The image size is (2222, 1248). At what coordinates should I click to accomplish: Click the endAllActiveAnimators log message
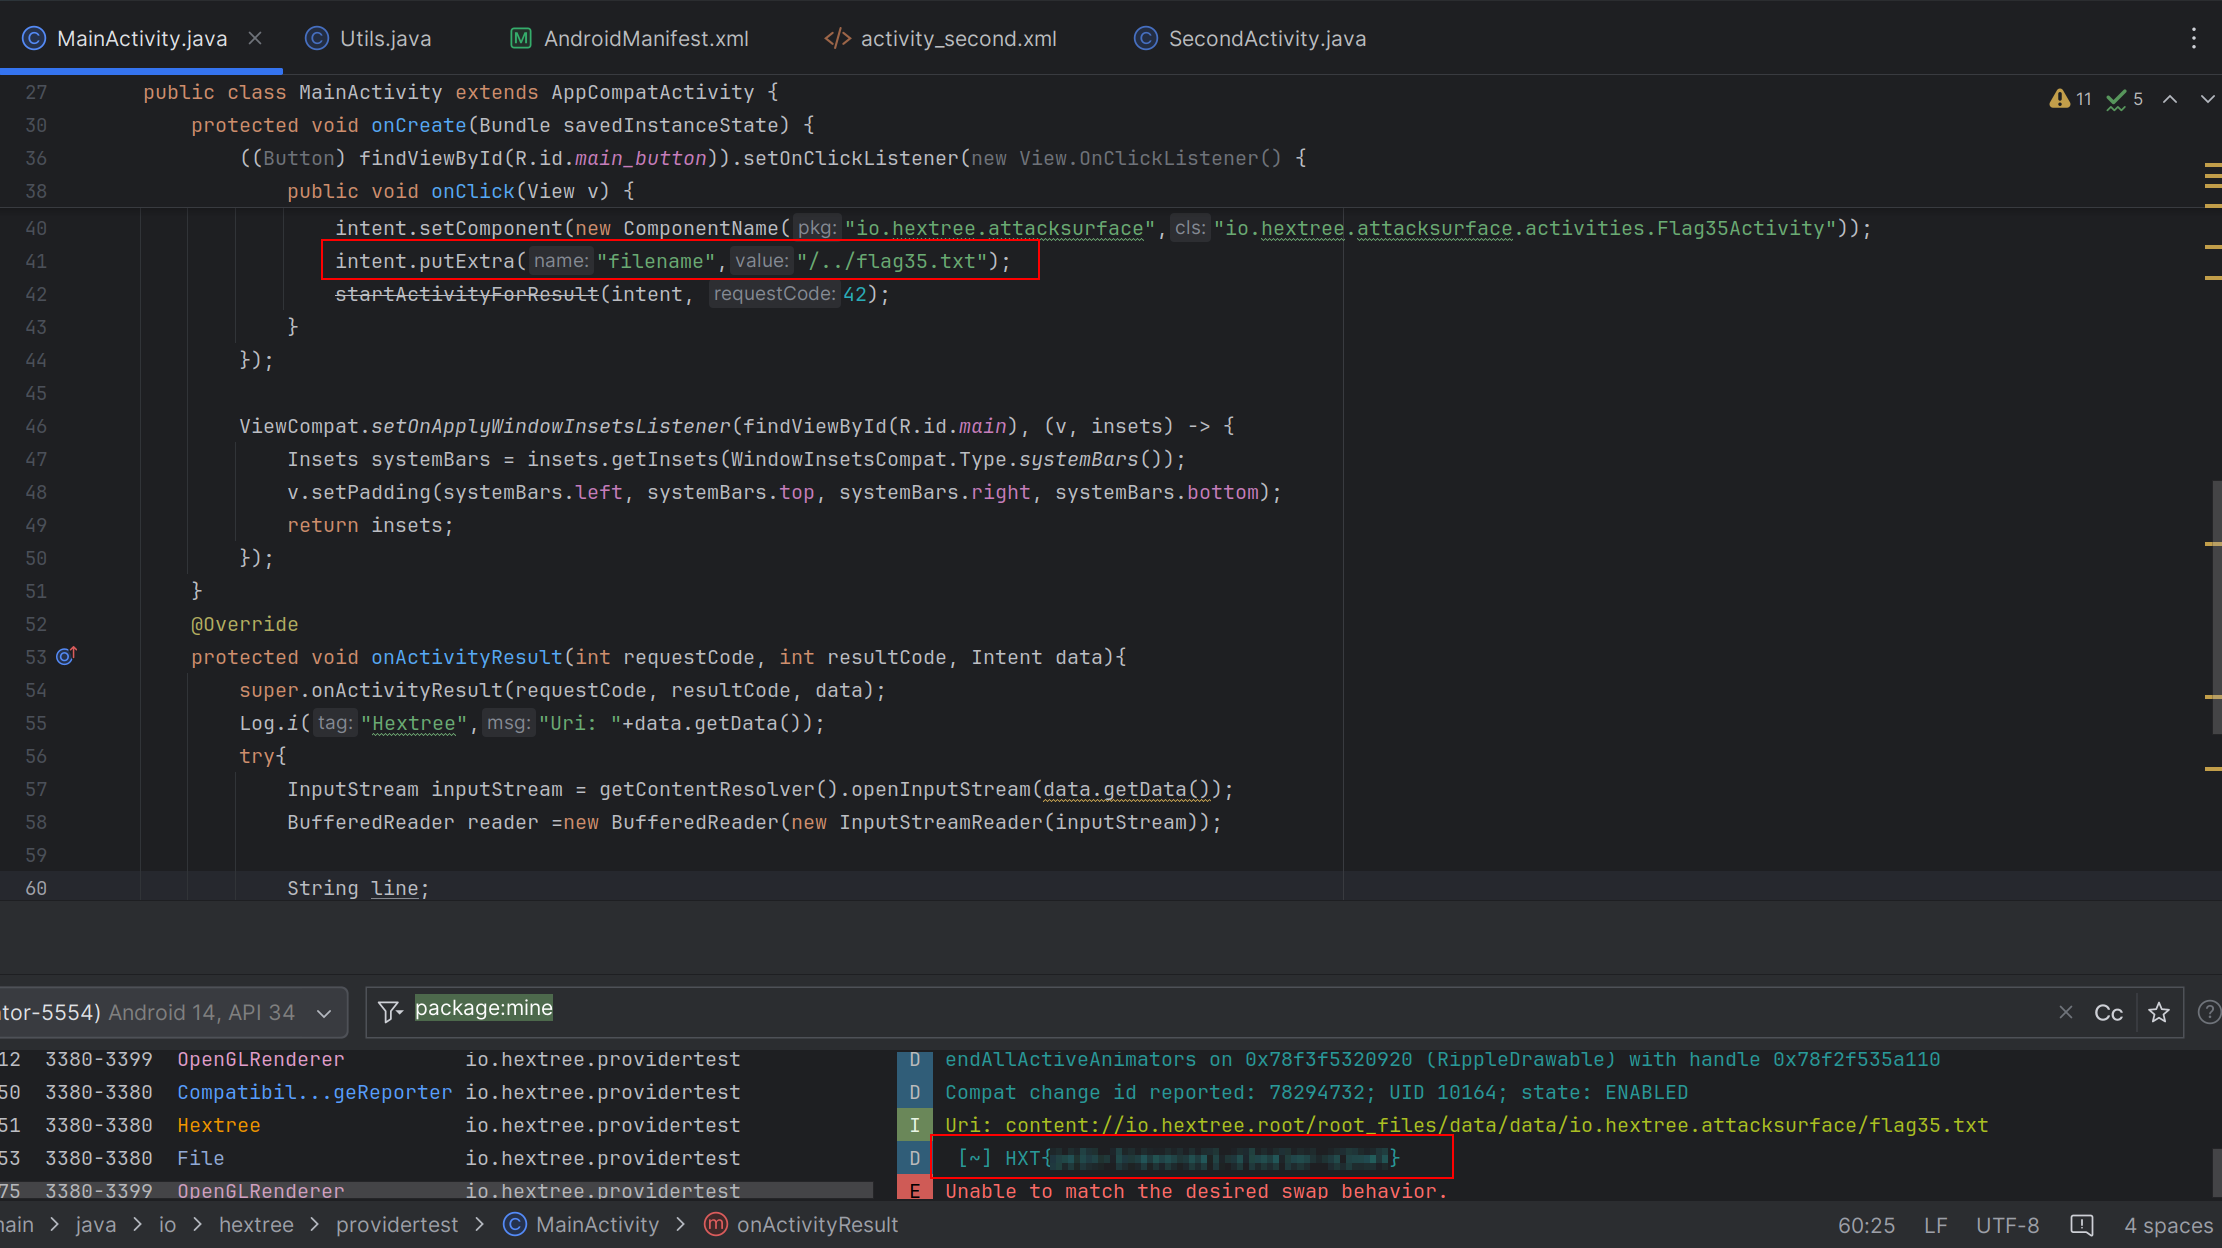click(x=1442, y=1059)
